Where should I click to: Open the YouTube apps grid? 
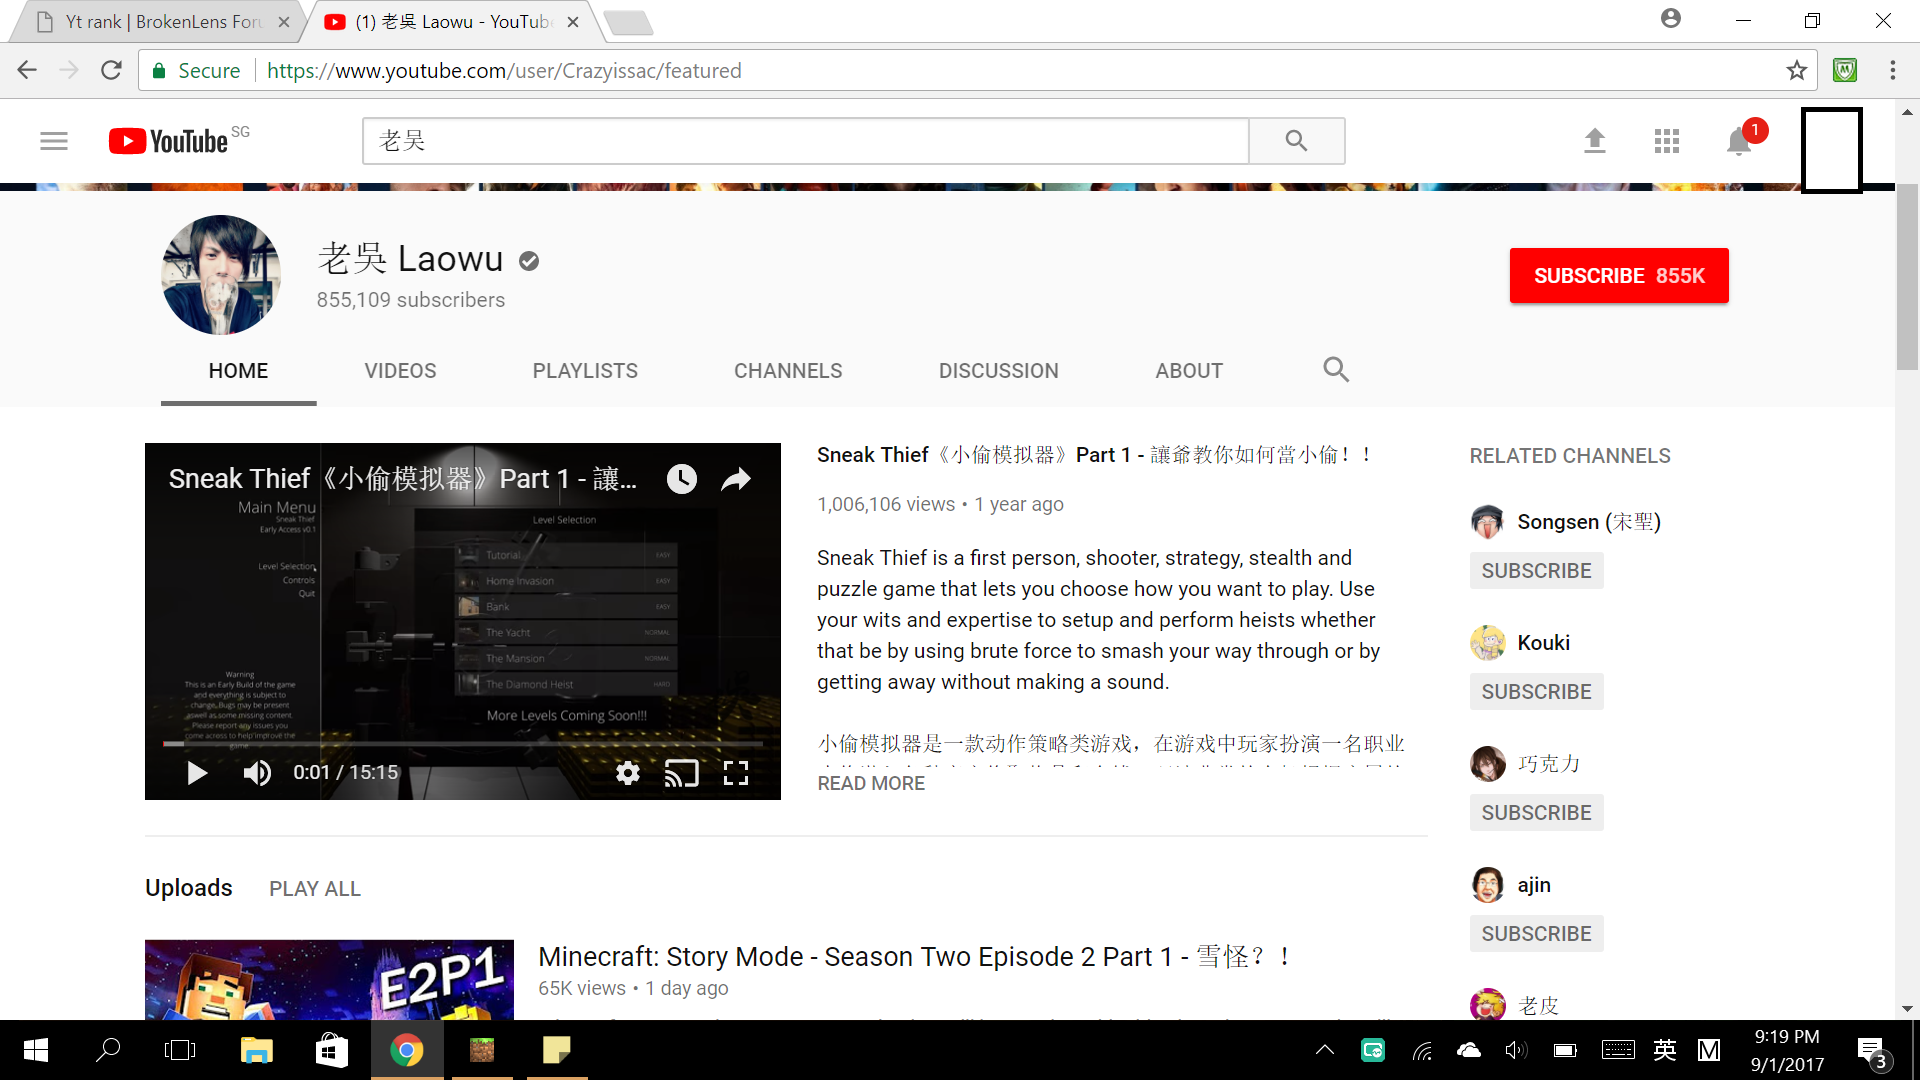[x=1667, y=141]
